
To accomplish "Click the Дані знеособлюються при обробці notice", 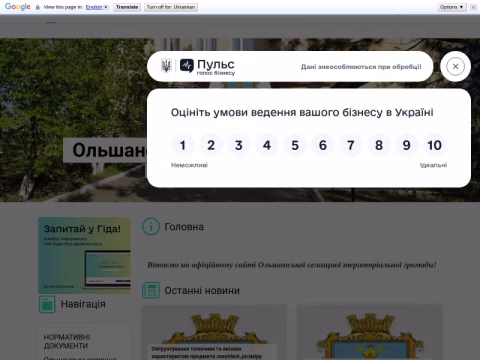I will [x=361, y=67].
